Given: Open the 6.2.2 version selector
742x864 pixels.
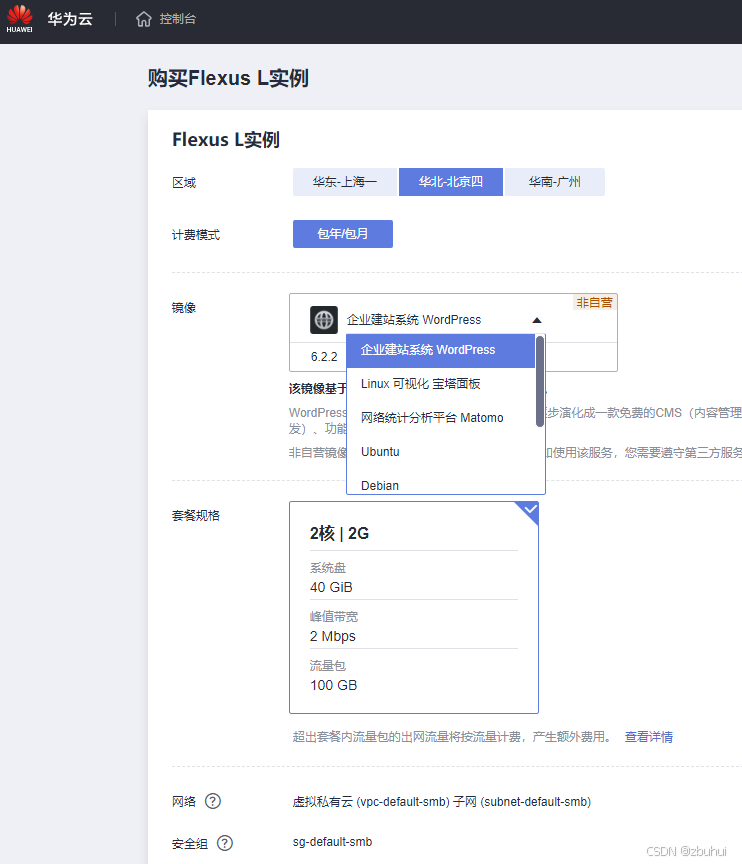Looking at the screenshot, I should click(324, 357).
